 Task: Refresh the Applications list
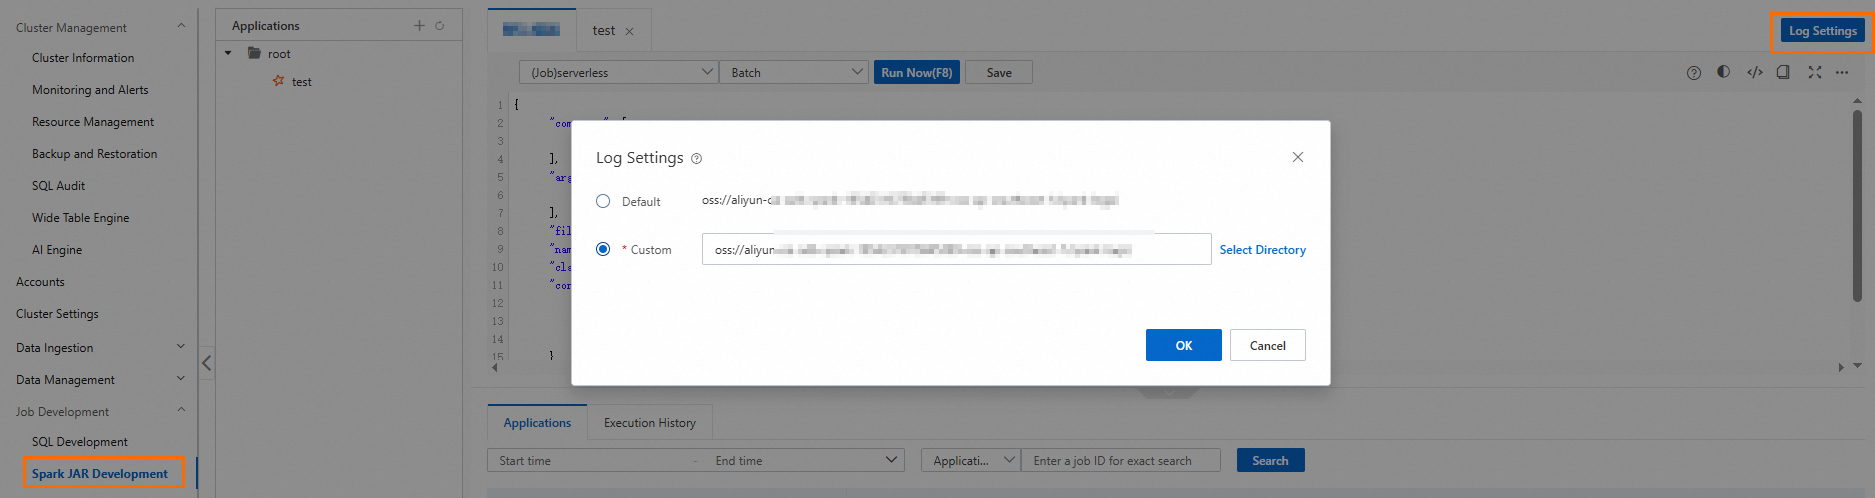click(439, 26)
